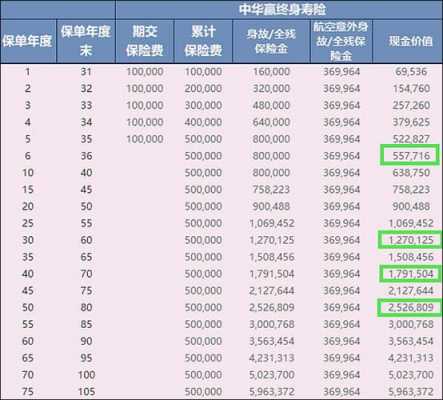
Task: Select age 100 in policy year-end column
Action: coord(86,375)
